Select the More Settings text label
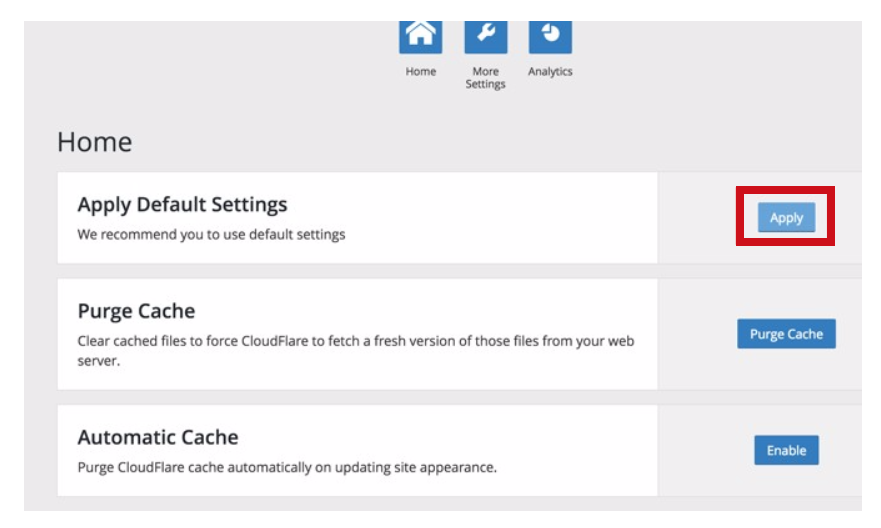The height and width of the screenshot is (528, 881). [x=485, y=78]
